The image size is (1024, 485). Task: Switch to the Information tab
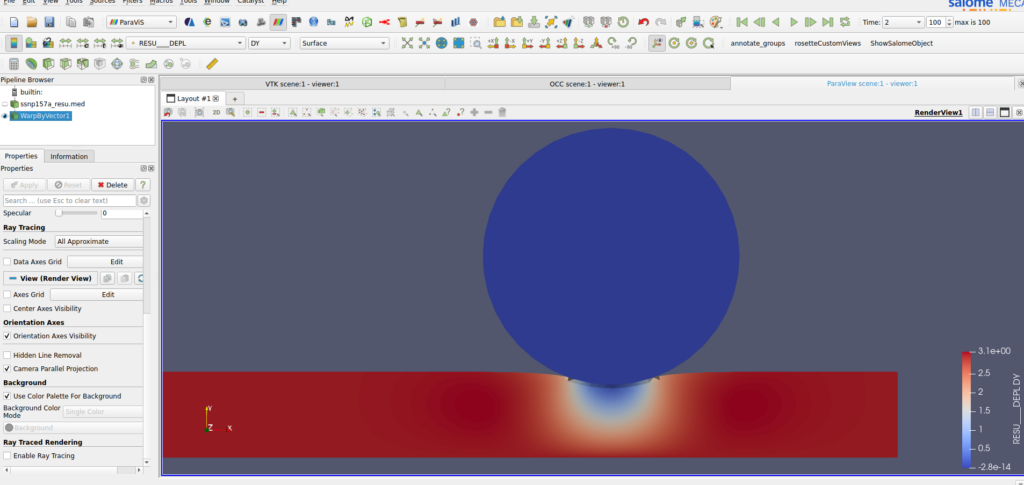[x=69, y=156]
